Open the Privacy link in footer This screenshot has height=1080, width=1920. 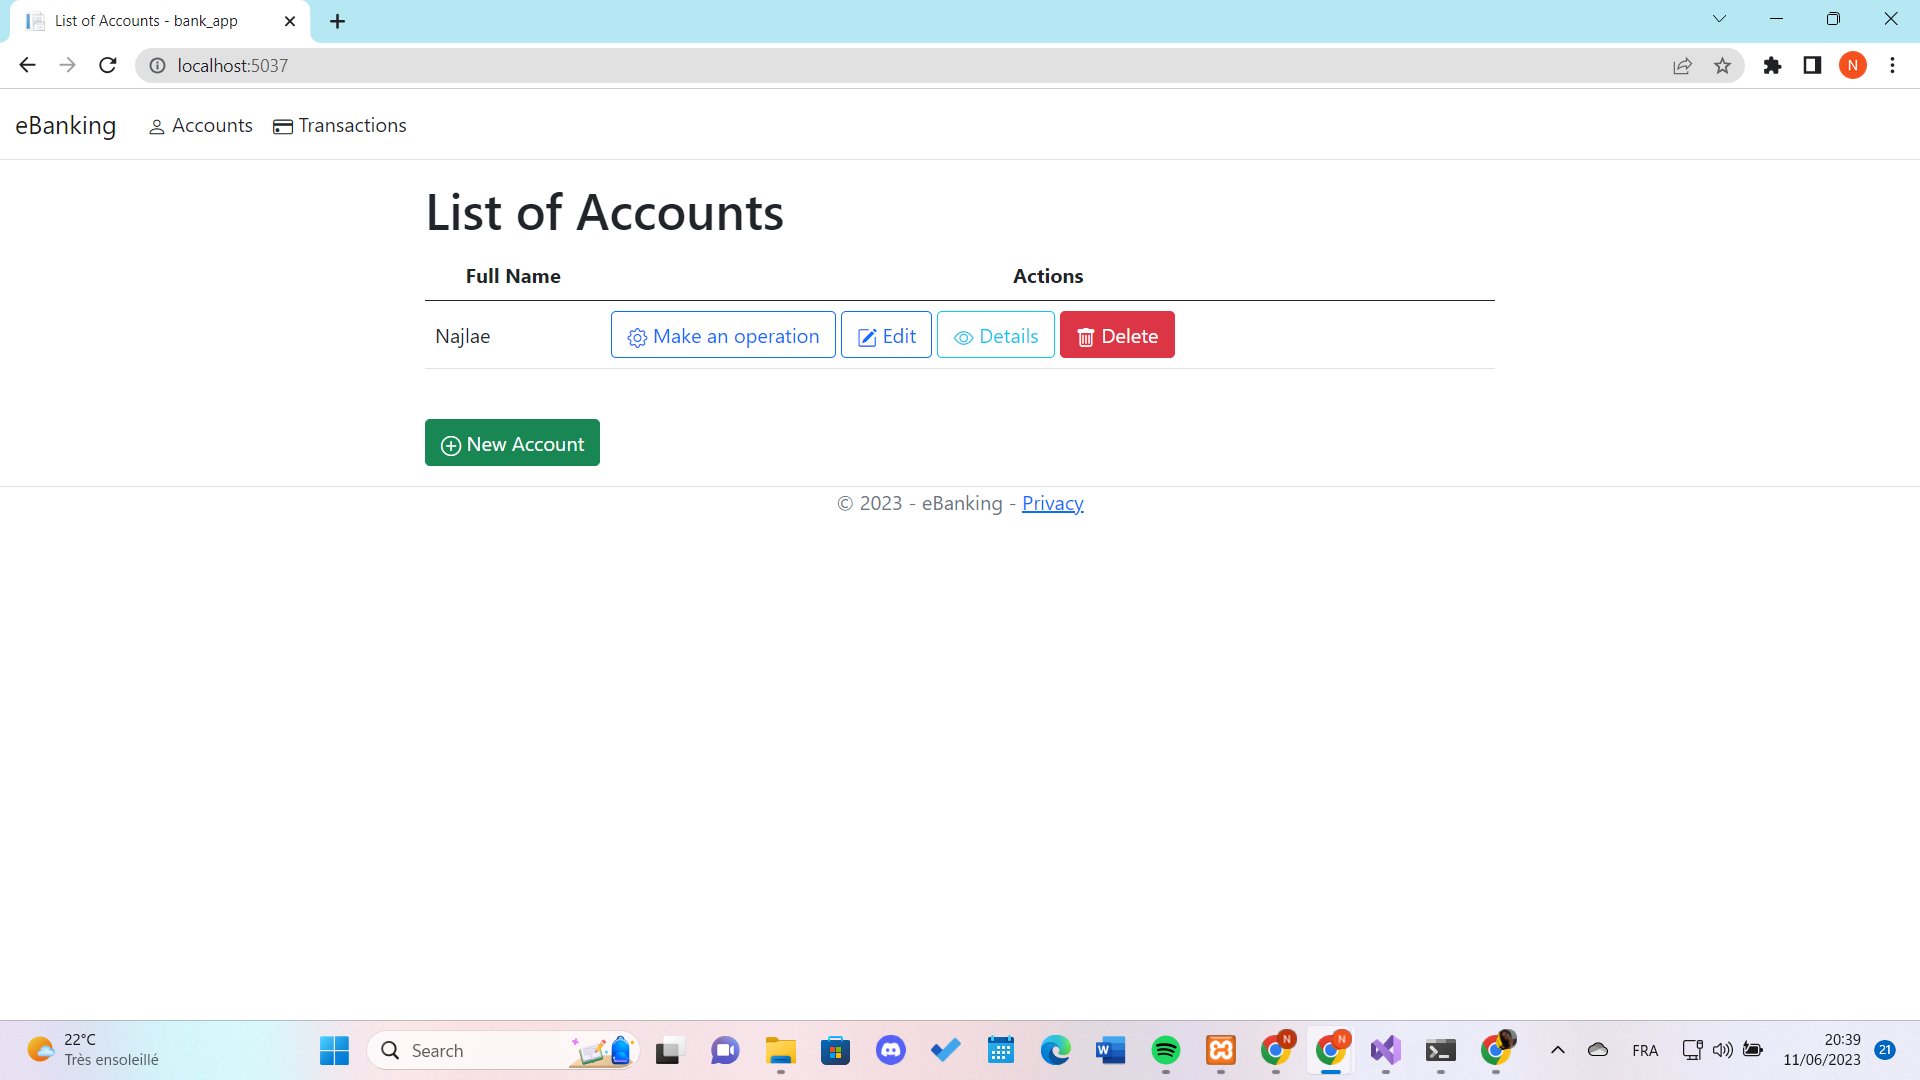pos(1052,504)
